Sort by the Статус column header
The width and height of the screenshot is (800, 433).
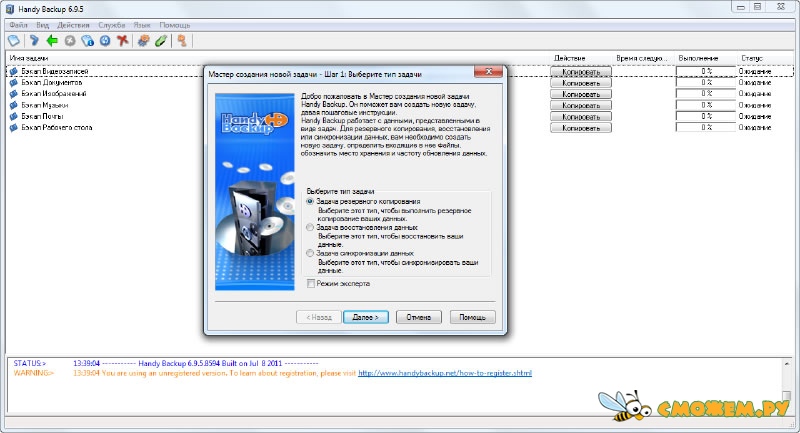point(765,58)
